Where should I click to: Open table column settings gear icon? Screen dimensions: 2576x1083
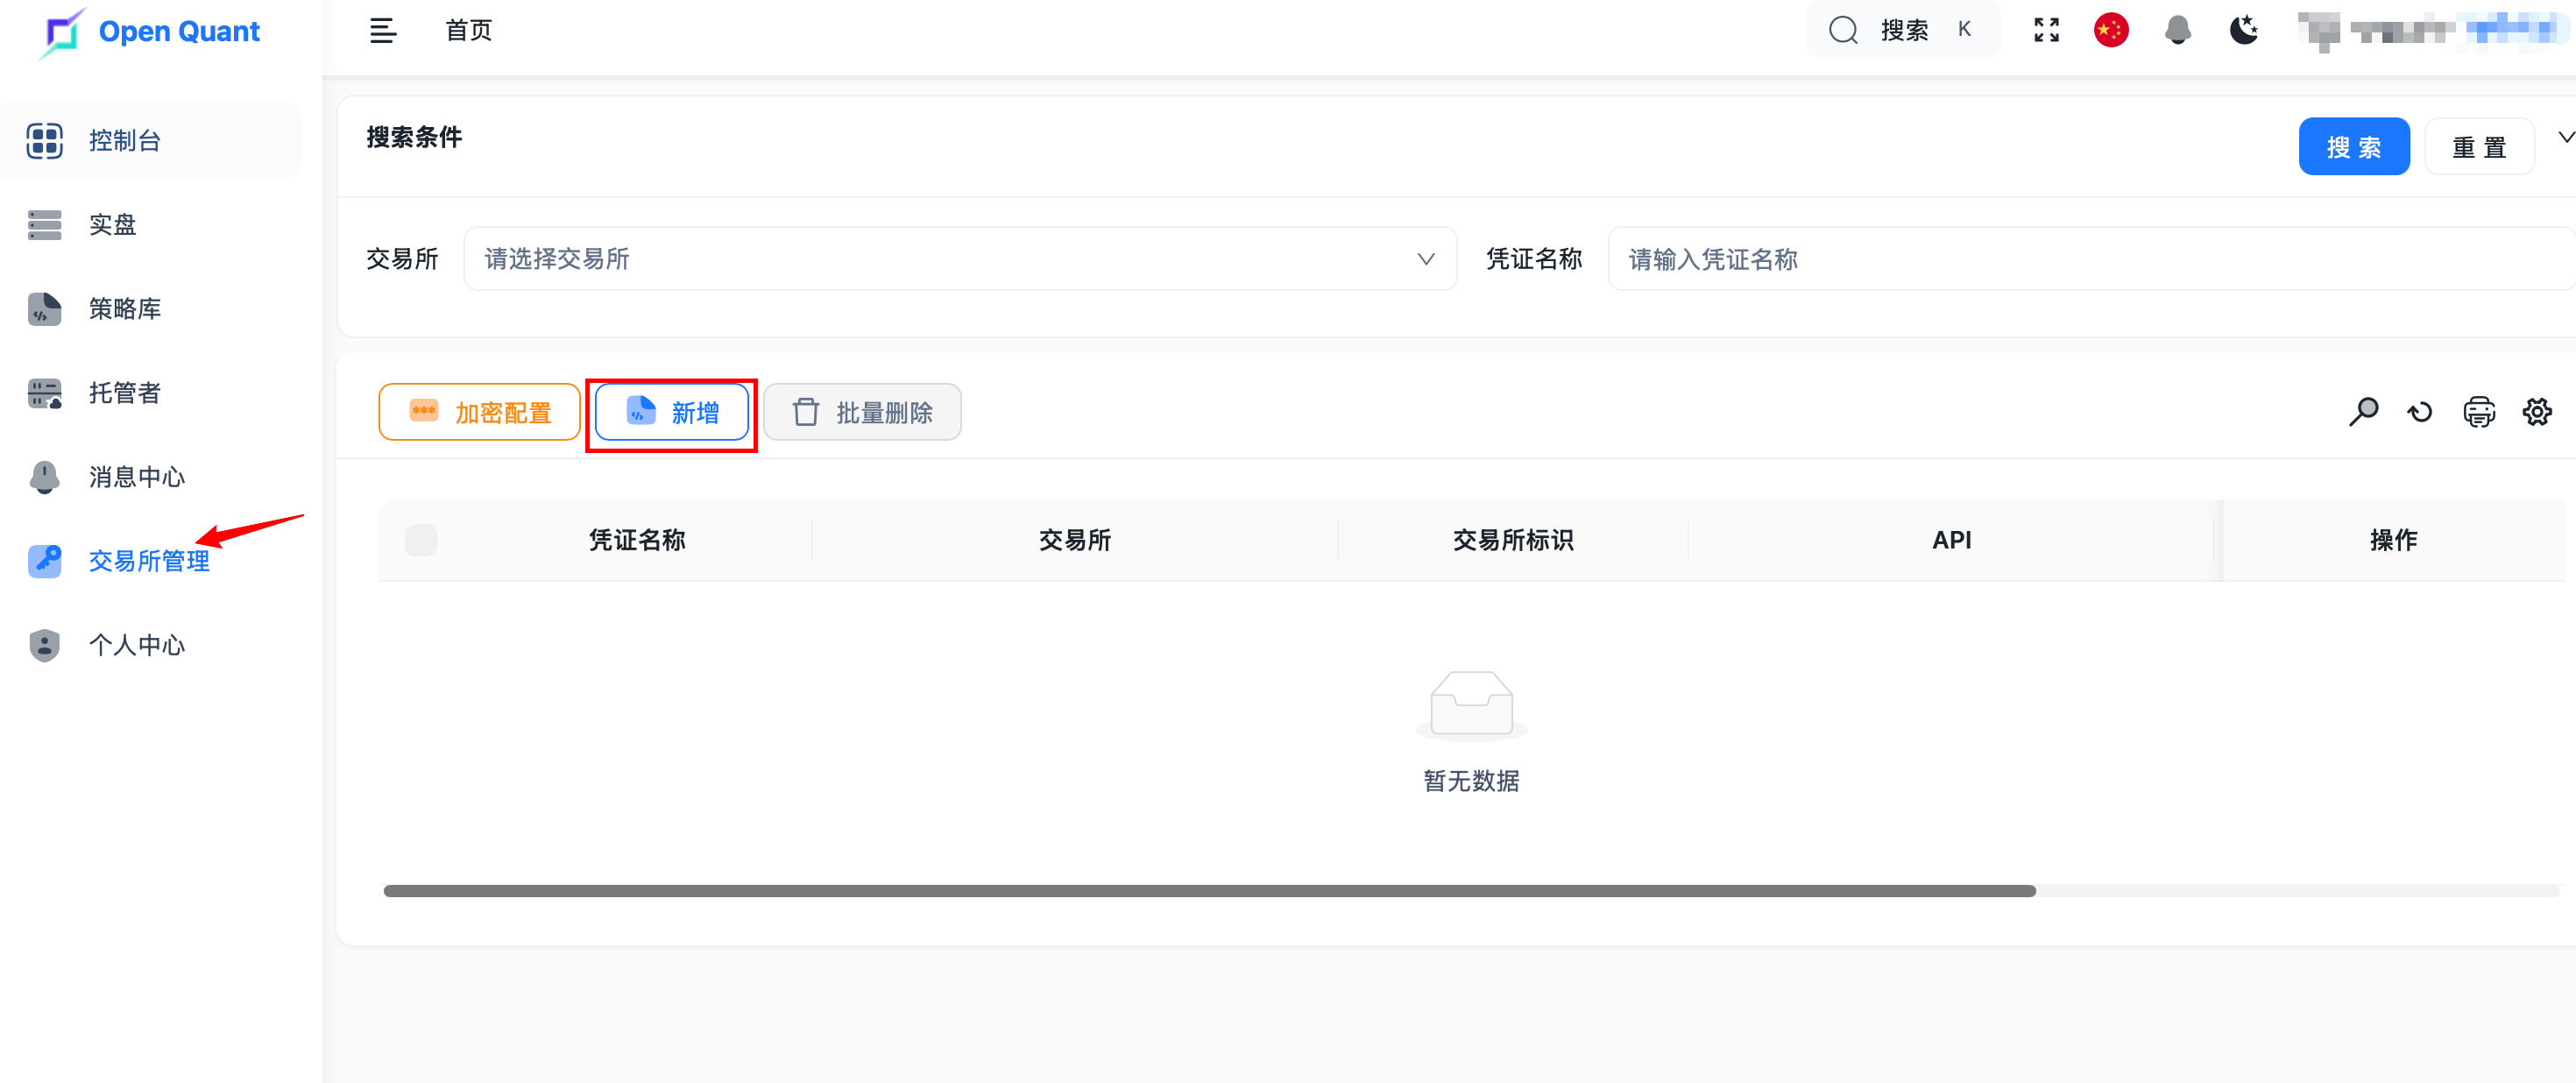point(2537,411)
